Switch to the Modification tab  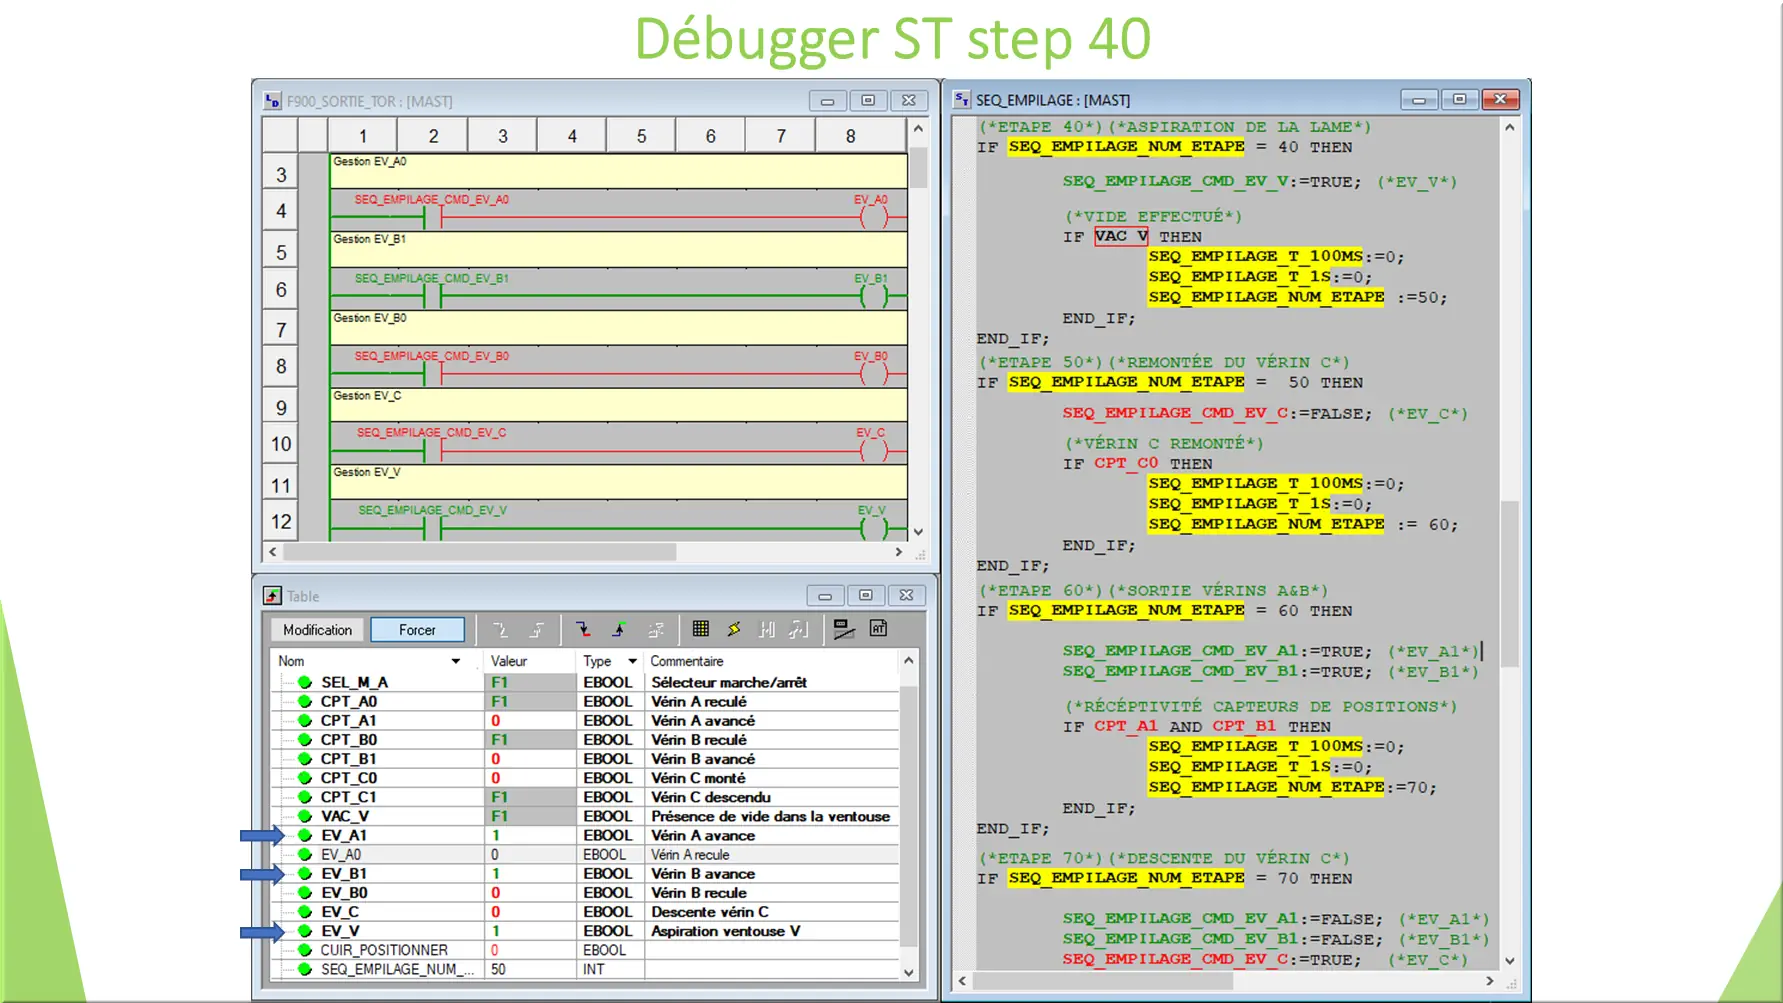coord(316,629)
